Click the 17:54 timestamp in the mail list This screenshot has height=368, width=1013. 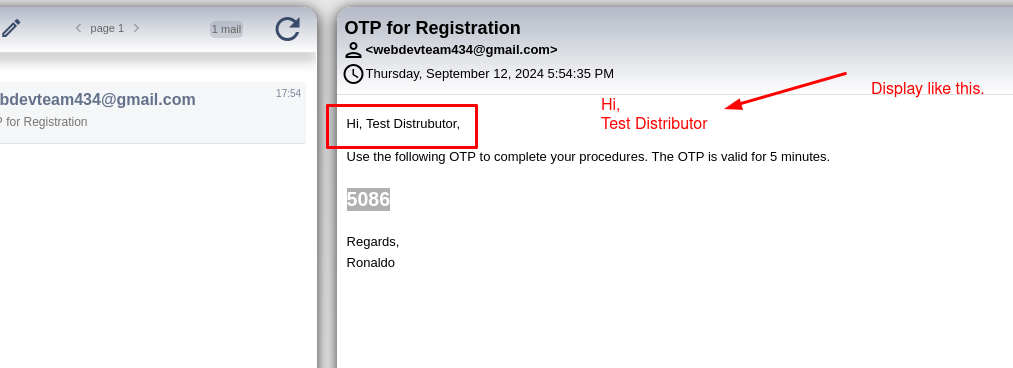[288, 94]
